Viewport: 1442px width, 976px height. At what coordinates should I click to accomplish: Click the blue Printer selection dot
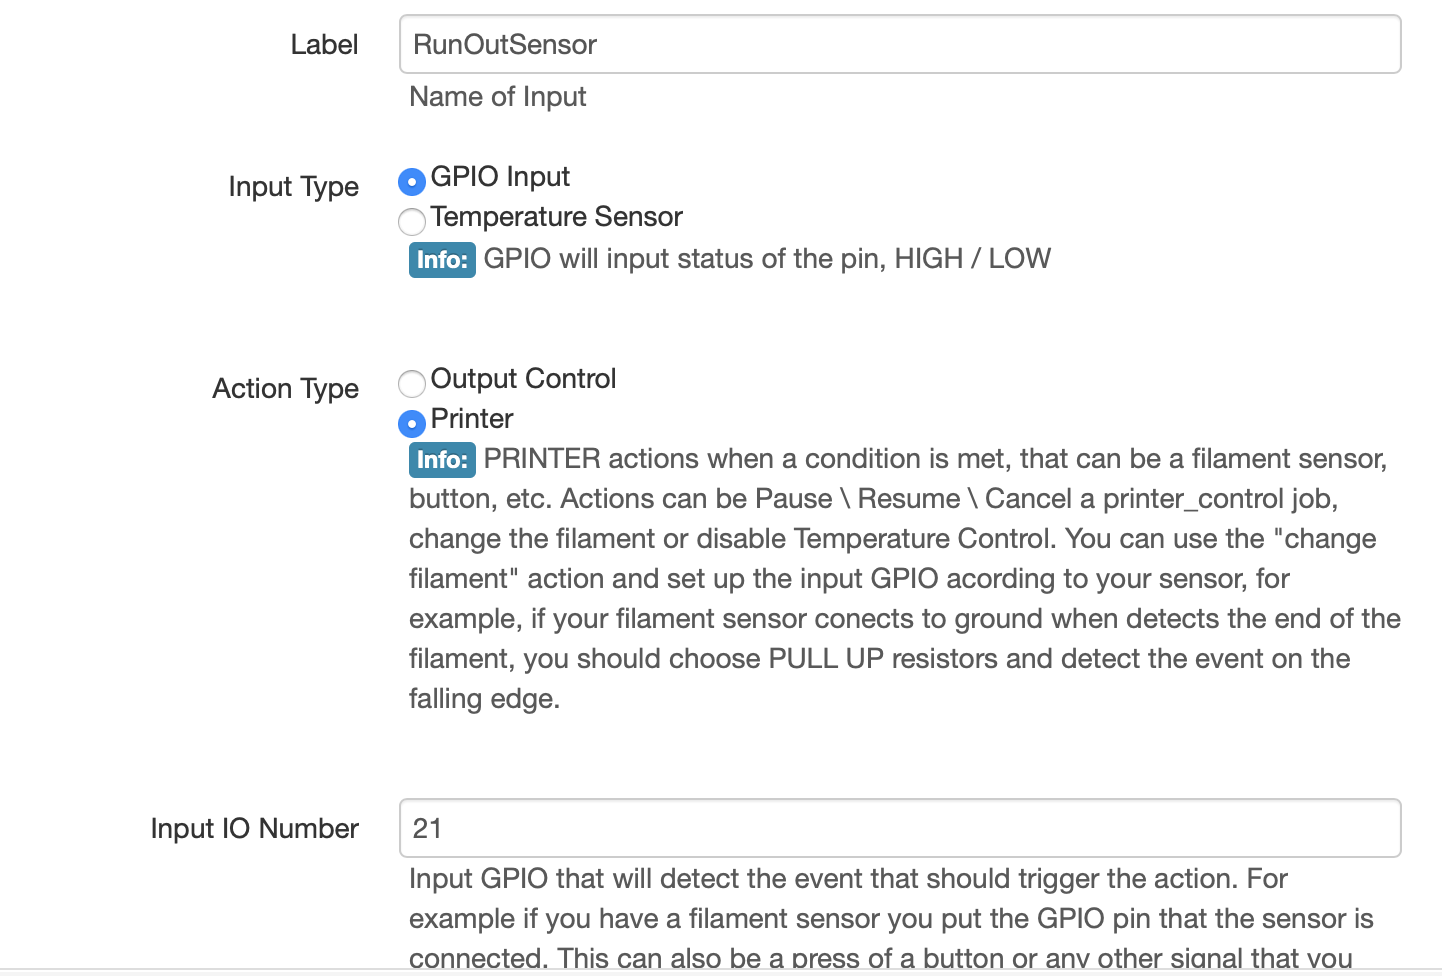coord(412,423)
